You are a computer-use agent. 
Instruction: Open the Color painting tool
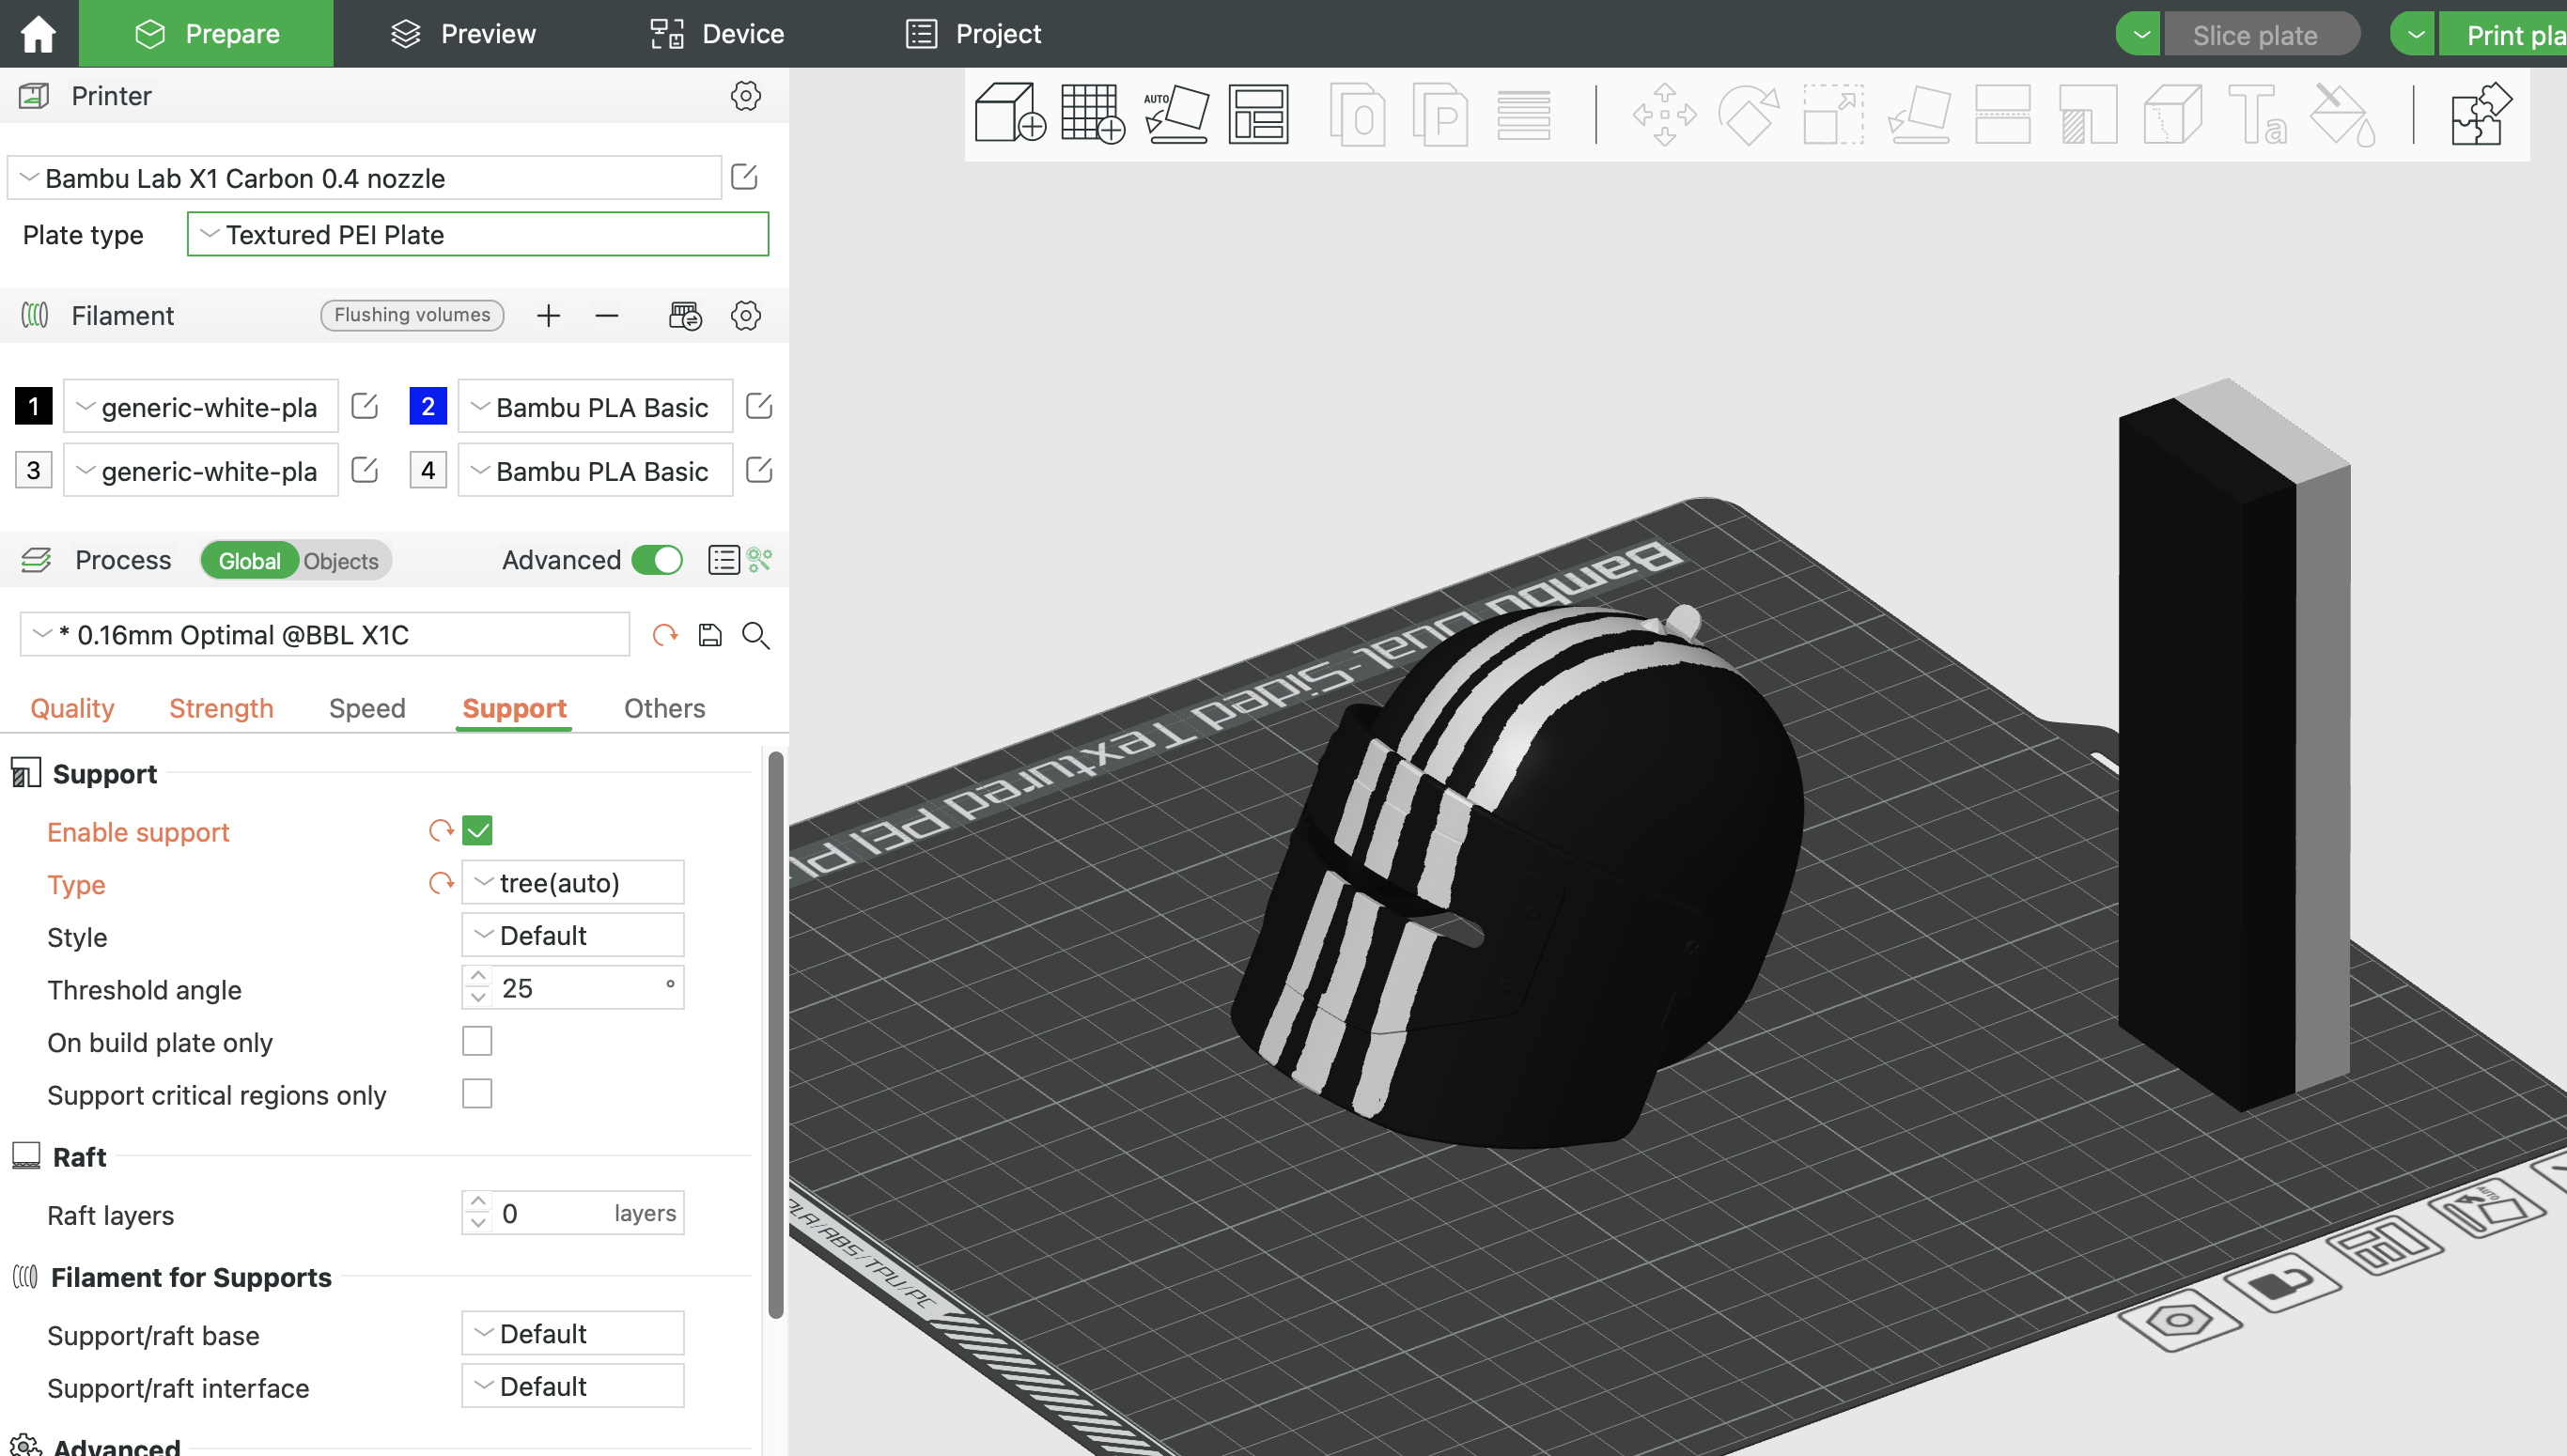(2341, 113)
